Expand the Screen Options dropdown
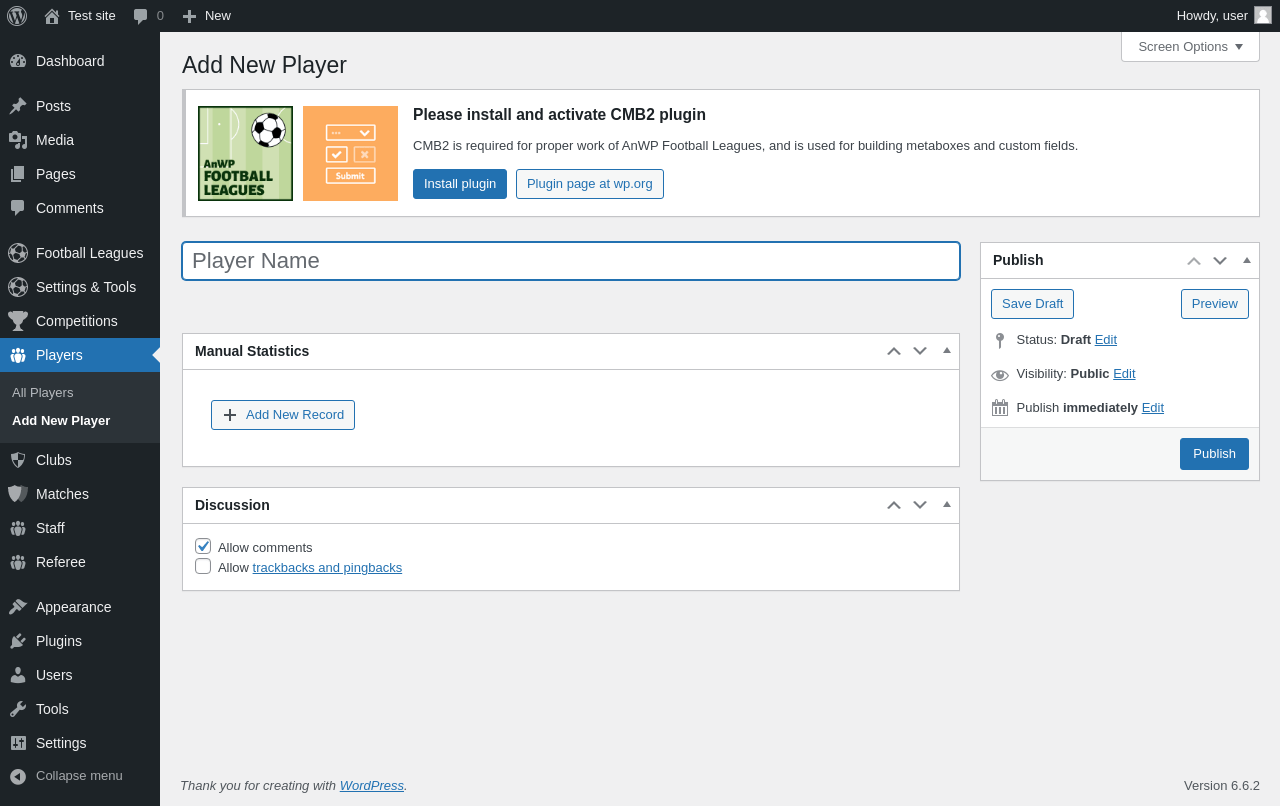The image size is (1280, 806). click(x=1190, y=46)
